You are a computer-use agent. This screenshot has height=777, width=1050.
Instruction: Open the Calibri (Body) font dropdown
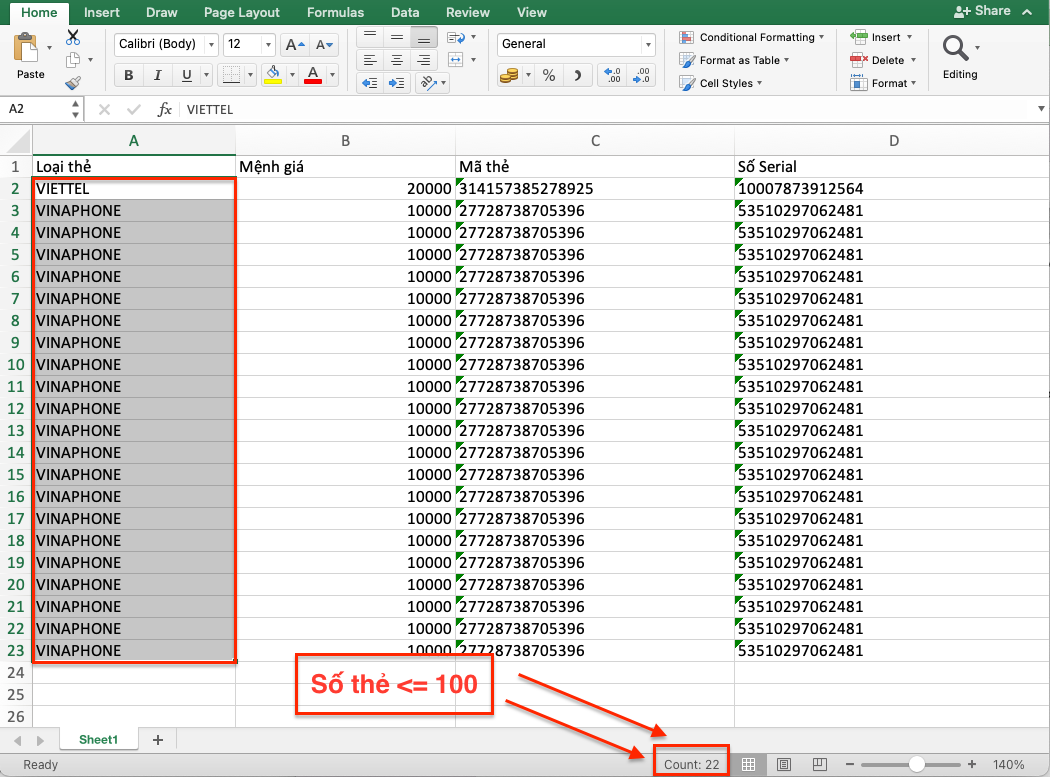coord(212,45)
